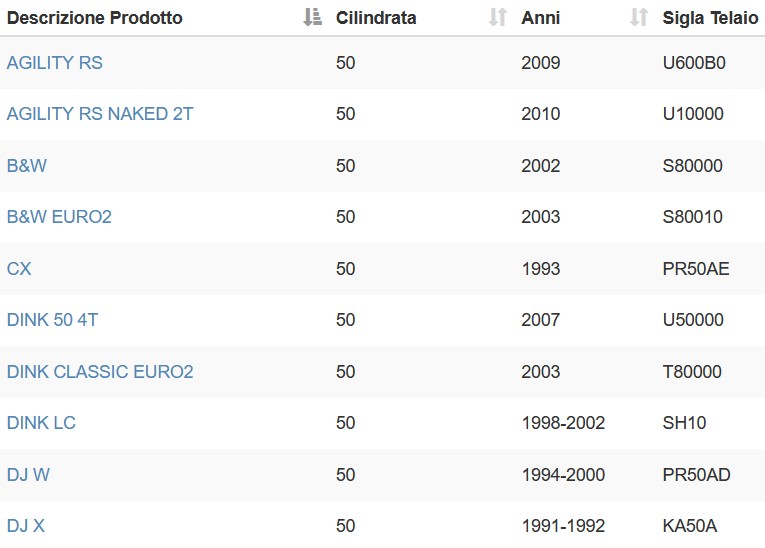Viewport: 765px width, 548px height.
Task: Open the AGILITY RS product link
Action: click(x=55, y=63)
